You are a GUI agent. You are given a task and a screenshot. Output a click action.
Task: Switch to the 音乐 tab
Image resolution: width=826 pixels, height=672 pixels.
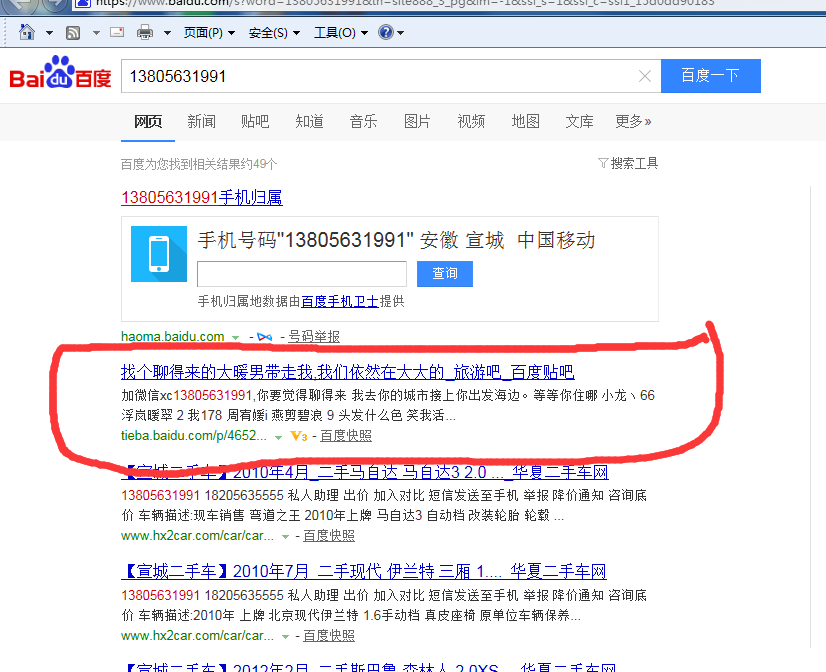coord(363,122)
